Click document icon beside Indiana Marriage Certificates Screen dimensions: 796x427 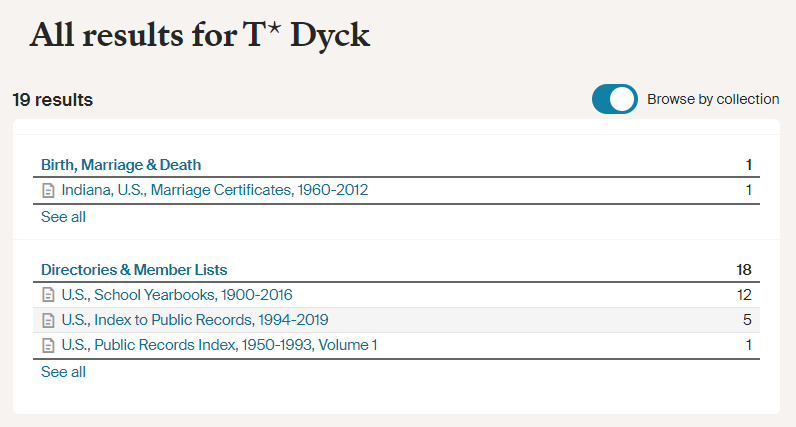48,190
